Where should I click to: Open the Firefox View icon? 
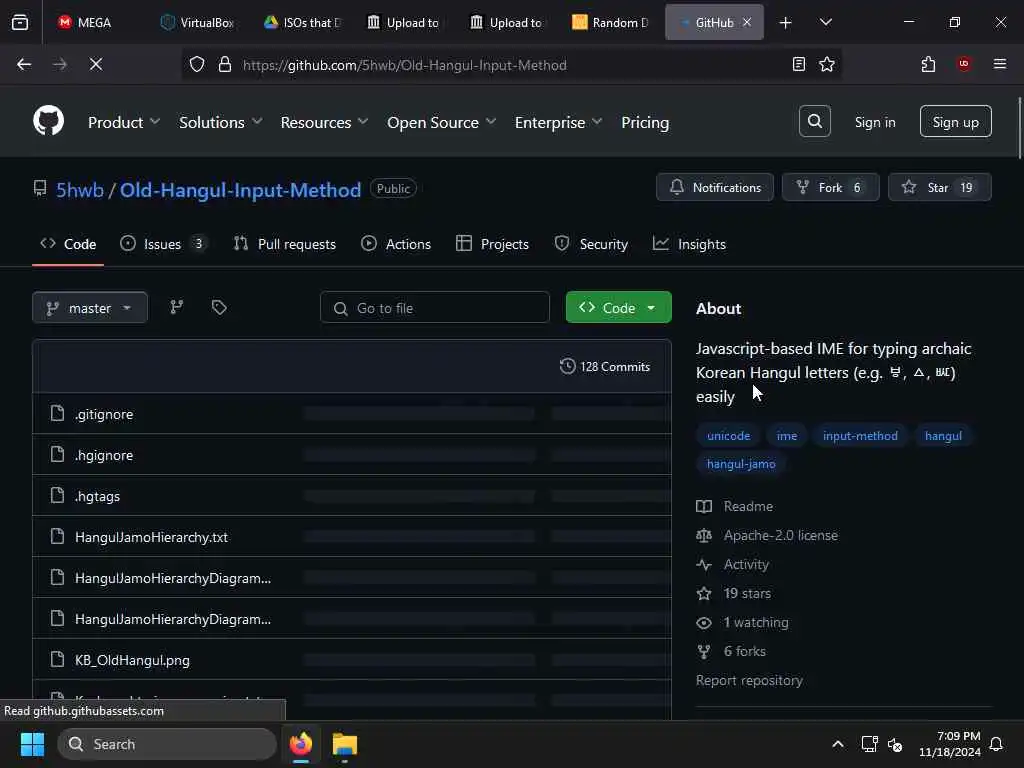[x=20, y=22]
